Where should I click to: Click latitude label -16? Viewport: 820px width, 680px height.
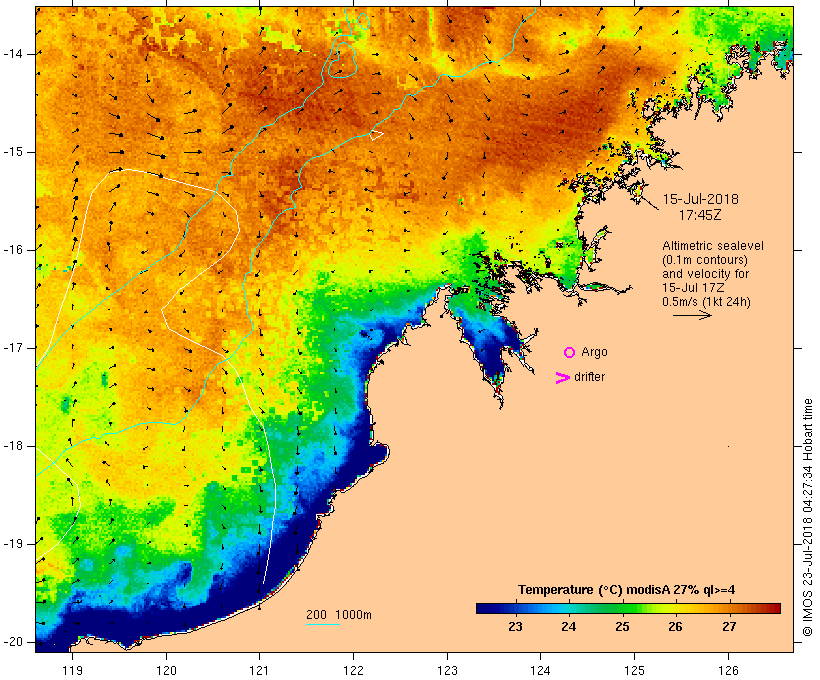(x=12, y=250)
